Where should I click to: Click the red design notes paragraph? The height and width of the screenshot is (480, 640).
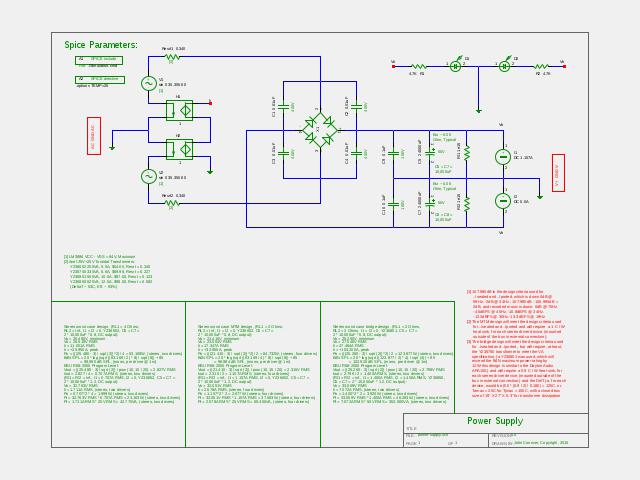click(516, 344)
